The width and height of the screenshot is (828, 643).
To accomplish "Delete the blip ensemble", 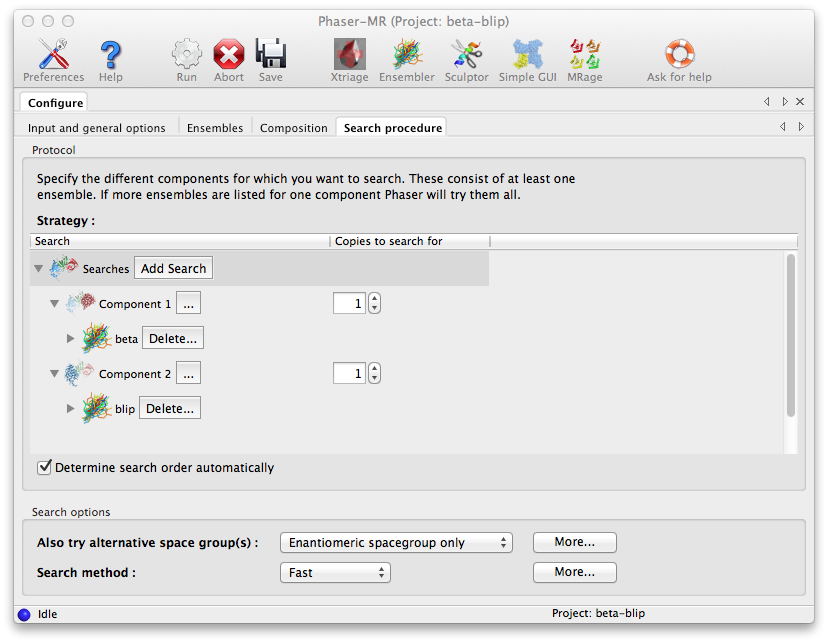I will pyautogui.click(x=169, y=409).
